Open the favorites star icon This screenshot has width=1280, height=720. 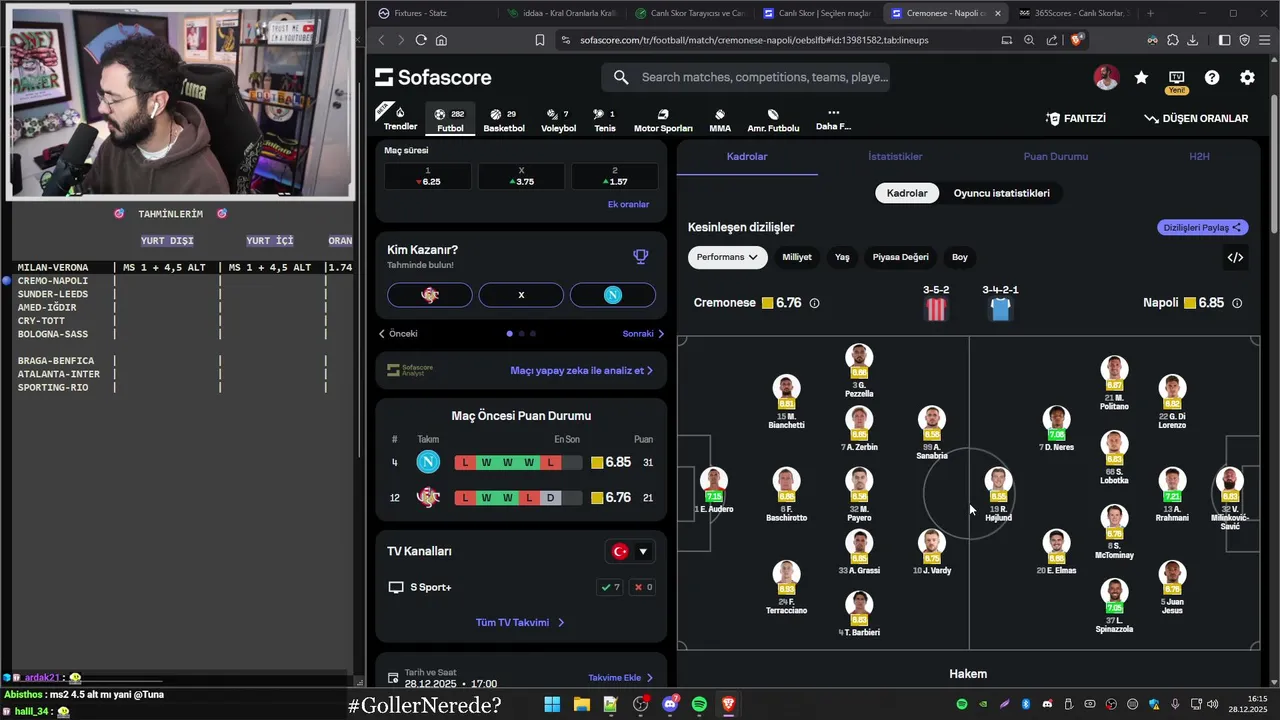(x=1141, y=77)
